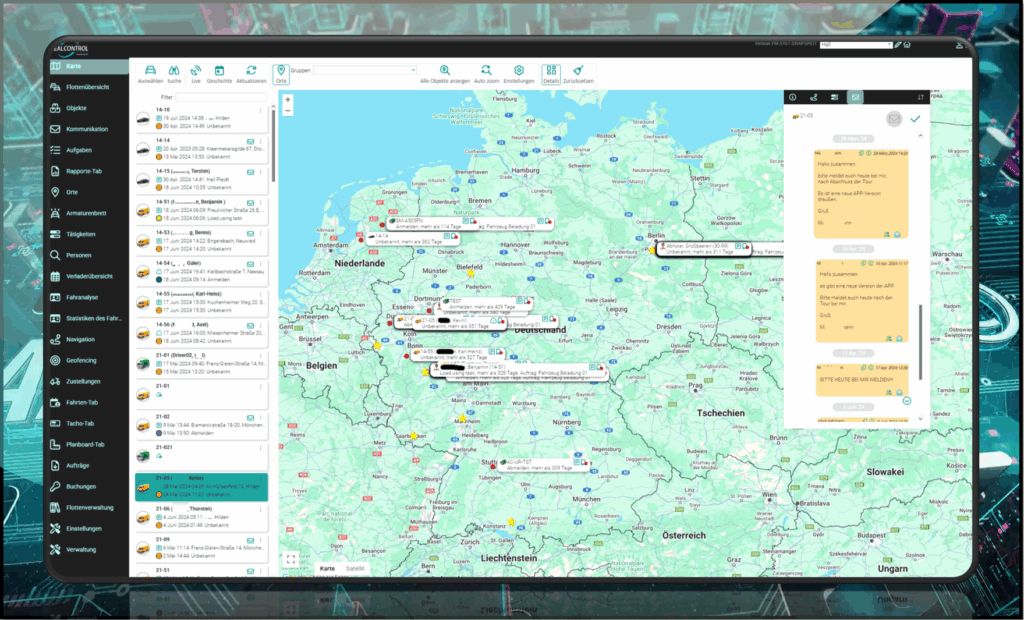The width and height of the screenshot is (1024, 620).
Task: Activate Live tracking icon
Action: pos(196,71)
